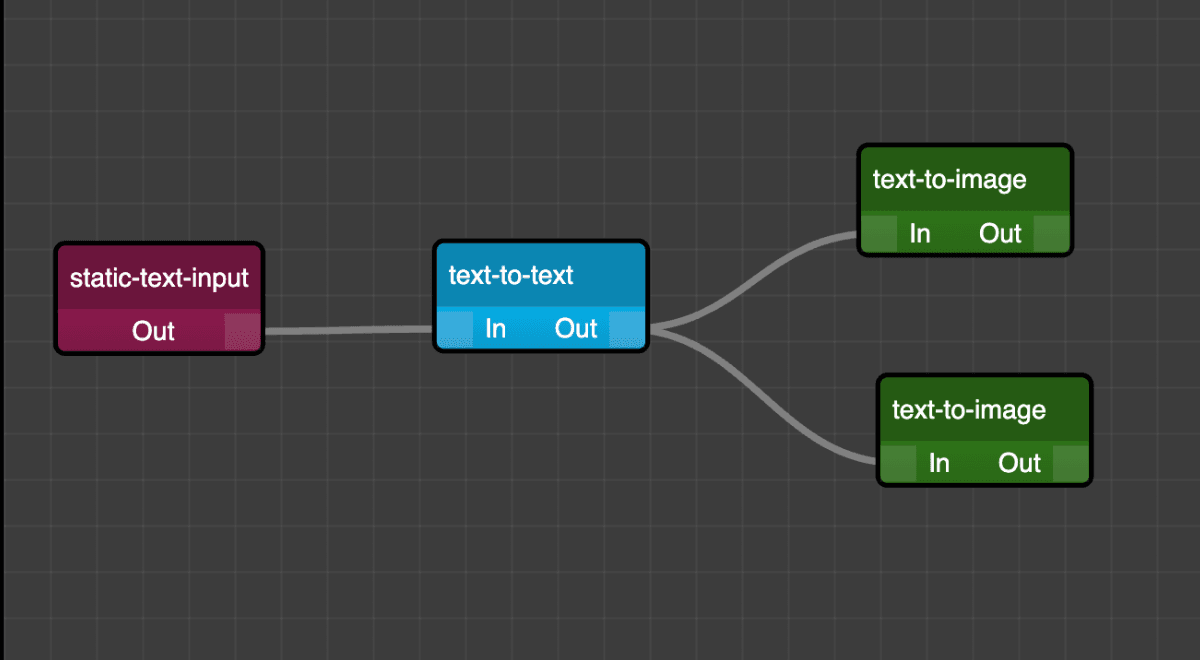Viewport: 1200px width, 660px height.
Task: Select the wire from static-text-input to text-to-text
Action: coord(348,330)
